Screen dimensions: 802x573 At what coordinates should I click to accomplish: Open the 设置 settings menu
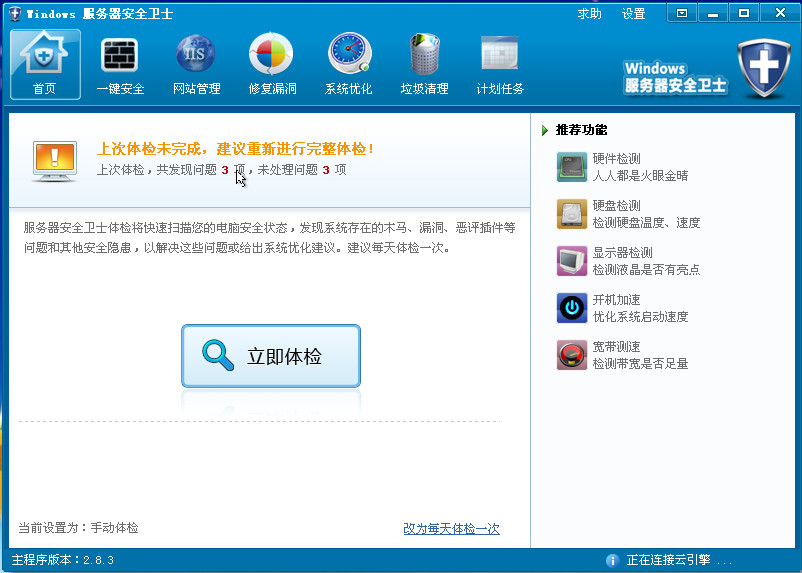tap(633, 14)
